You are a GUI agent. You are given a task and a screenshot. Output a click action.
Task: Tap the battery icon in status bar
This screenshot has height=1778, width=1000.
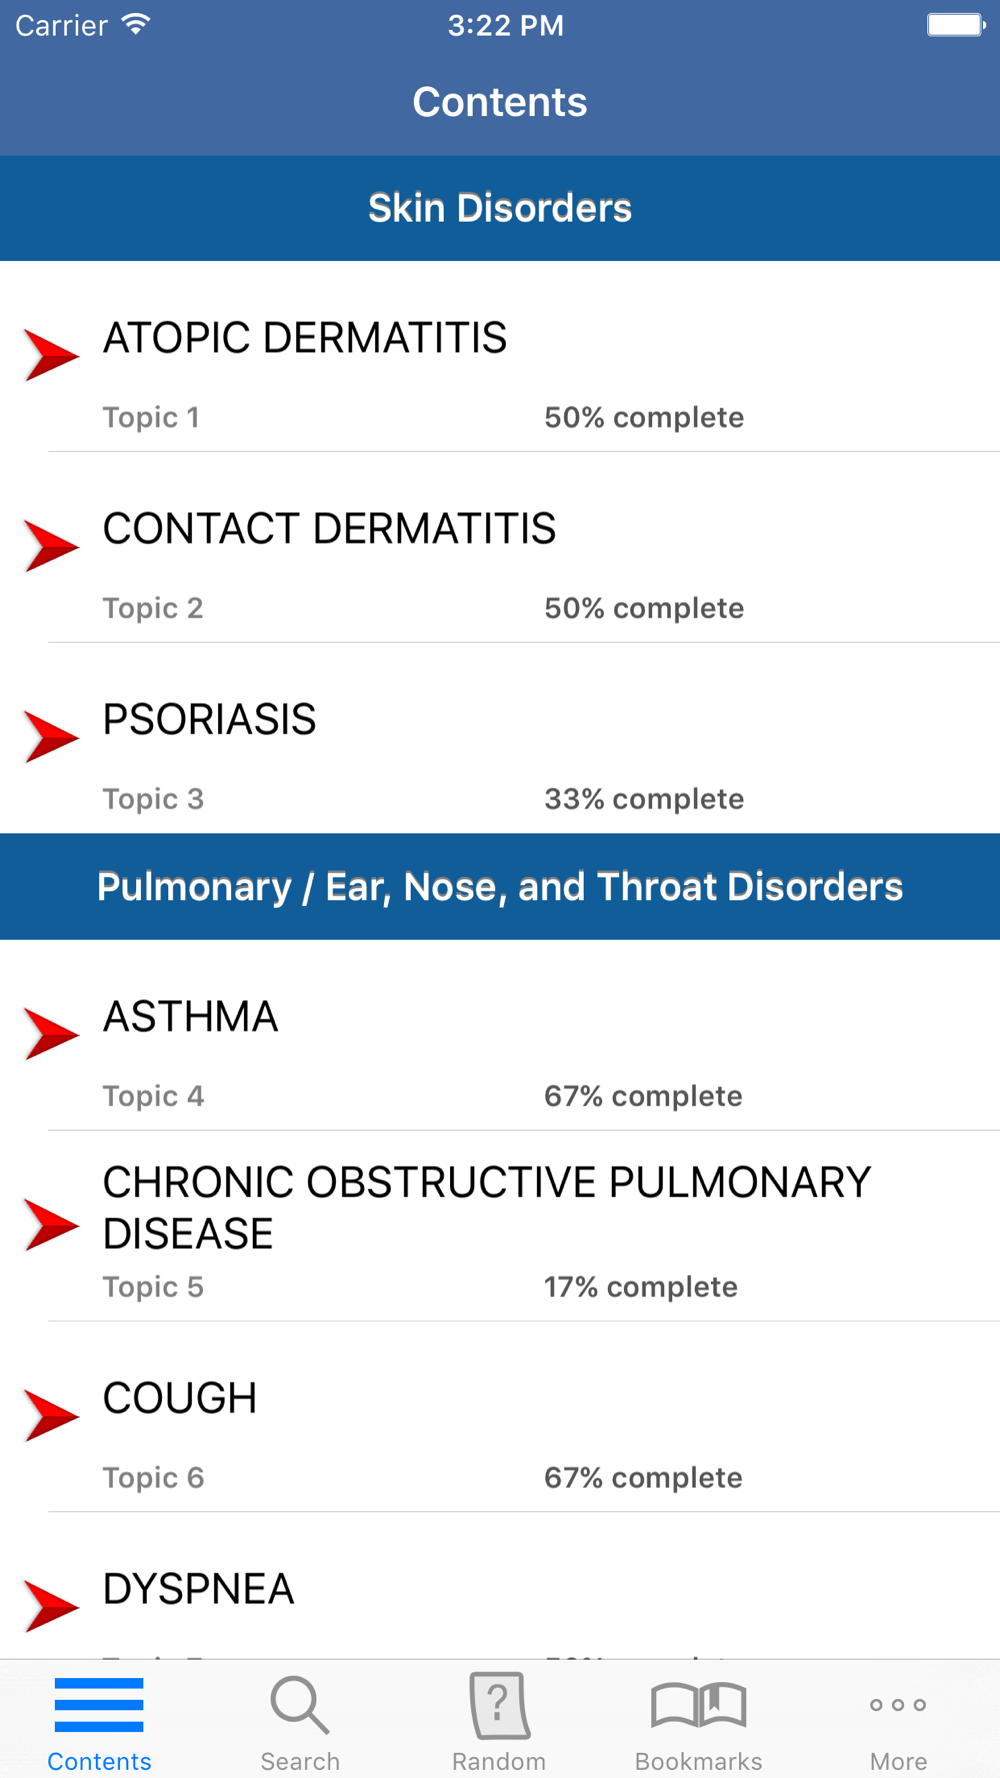coord(956,25)
